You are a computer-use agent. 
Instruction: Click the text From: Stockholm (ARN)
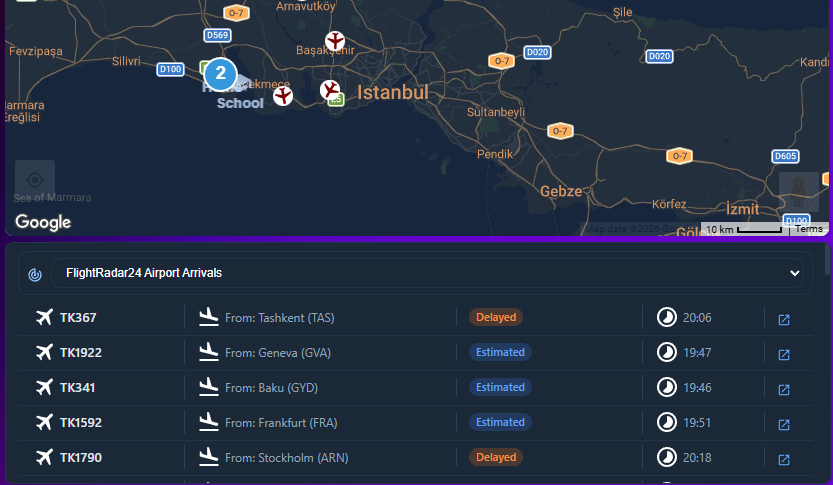[287, 458]
